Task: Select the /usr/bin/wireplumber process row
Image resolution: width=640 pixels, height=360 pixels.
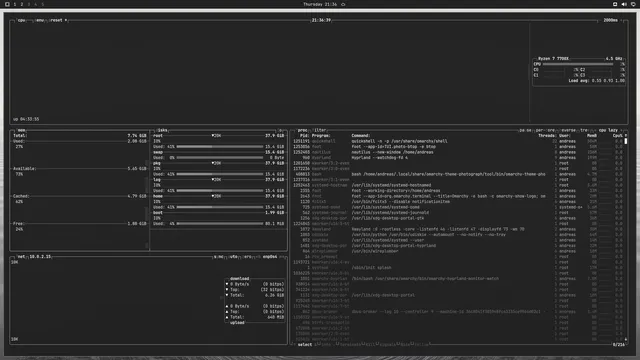Action: (x=458, y=251)
